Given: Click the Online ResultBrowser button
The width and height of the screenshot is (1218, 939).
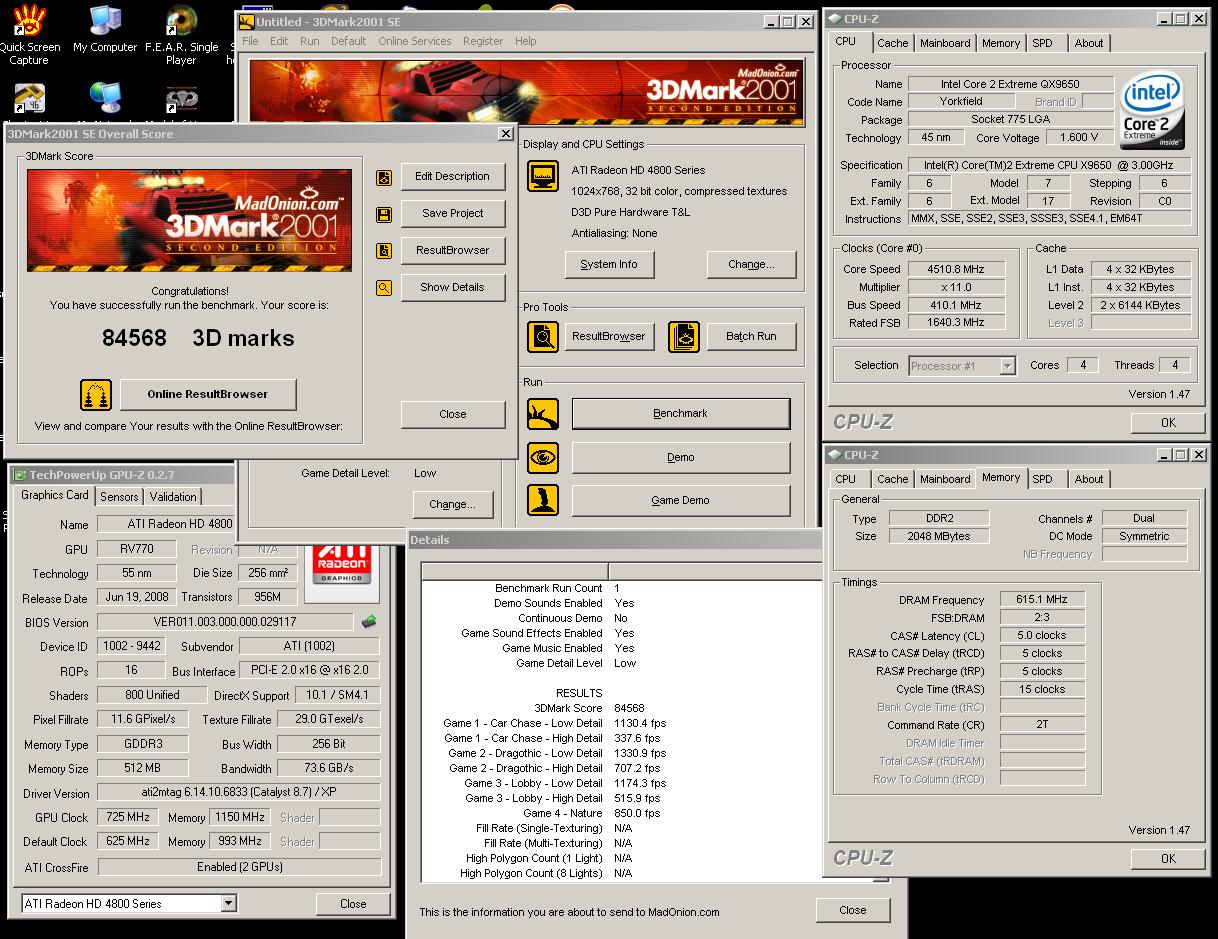Looking at the screenshot, I should [208, 394].
